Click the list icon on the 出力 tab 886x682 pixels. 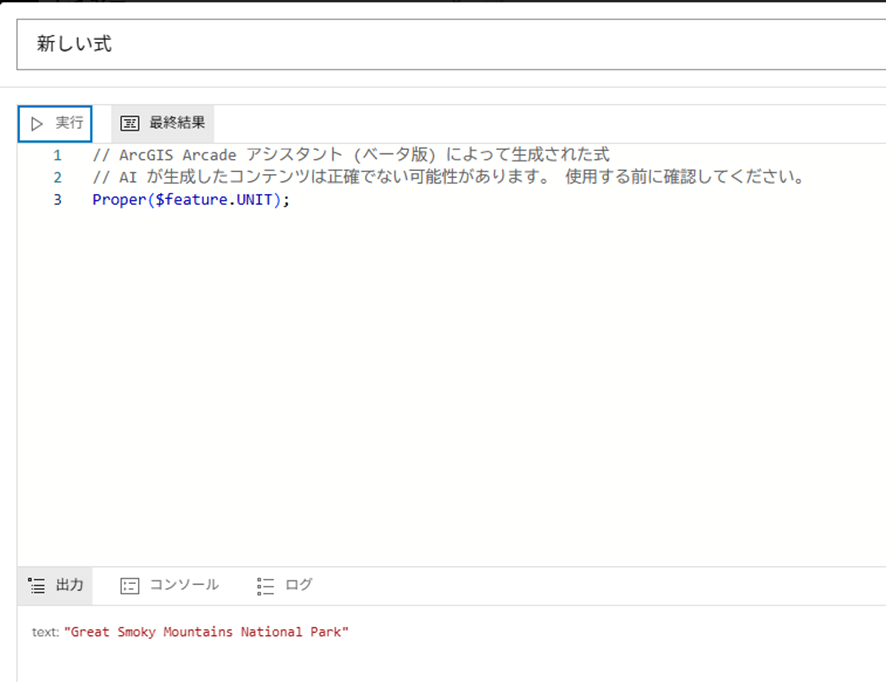pyautogui.click(x=37, y=585)
